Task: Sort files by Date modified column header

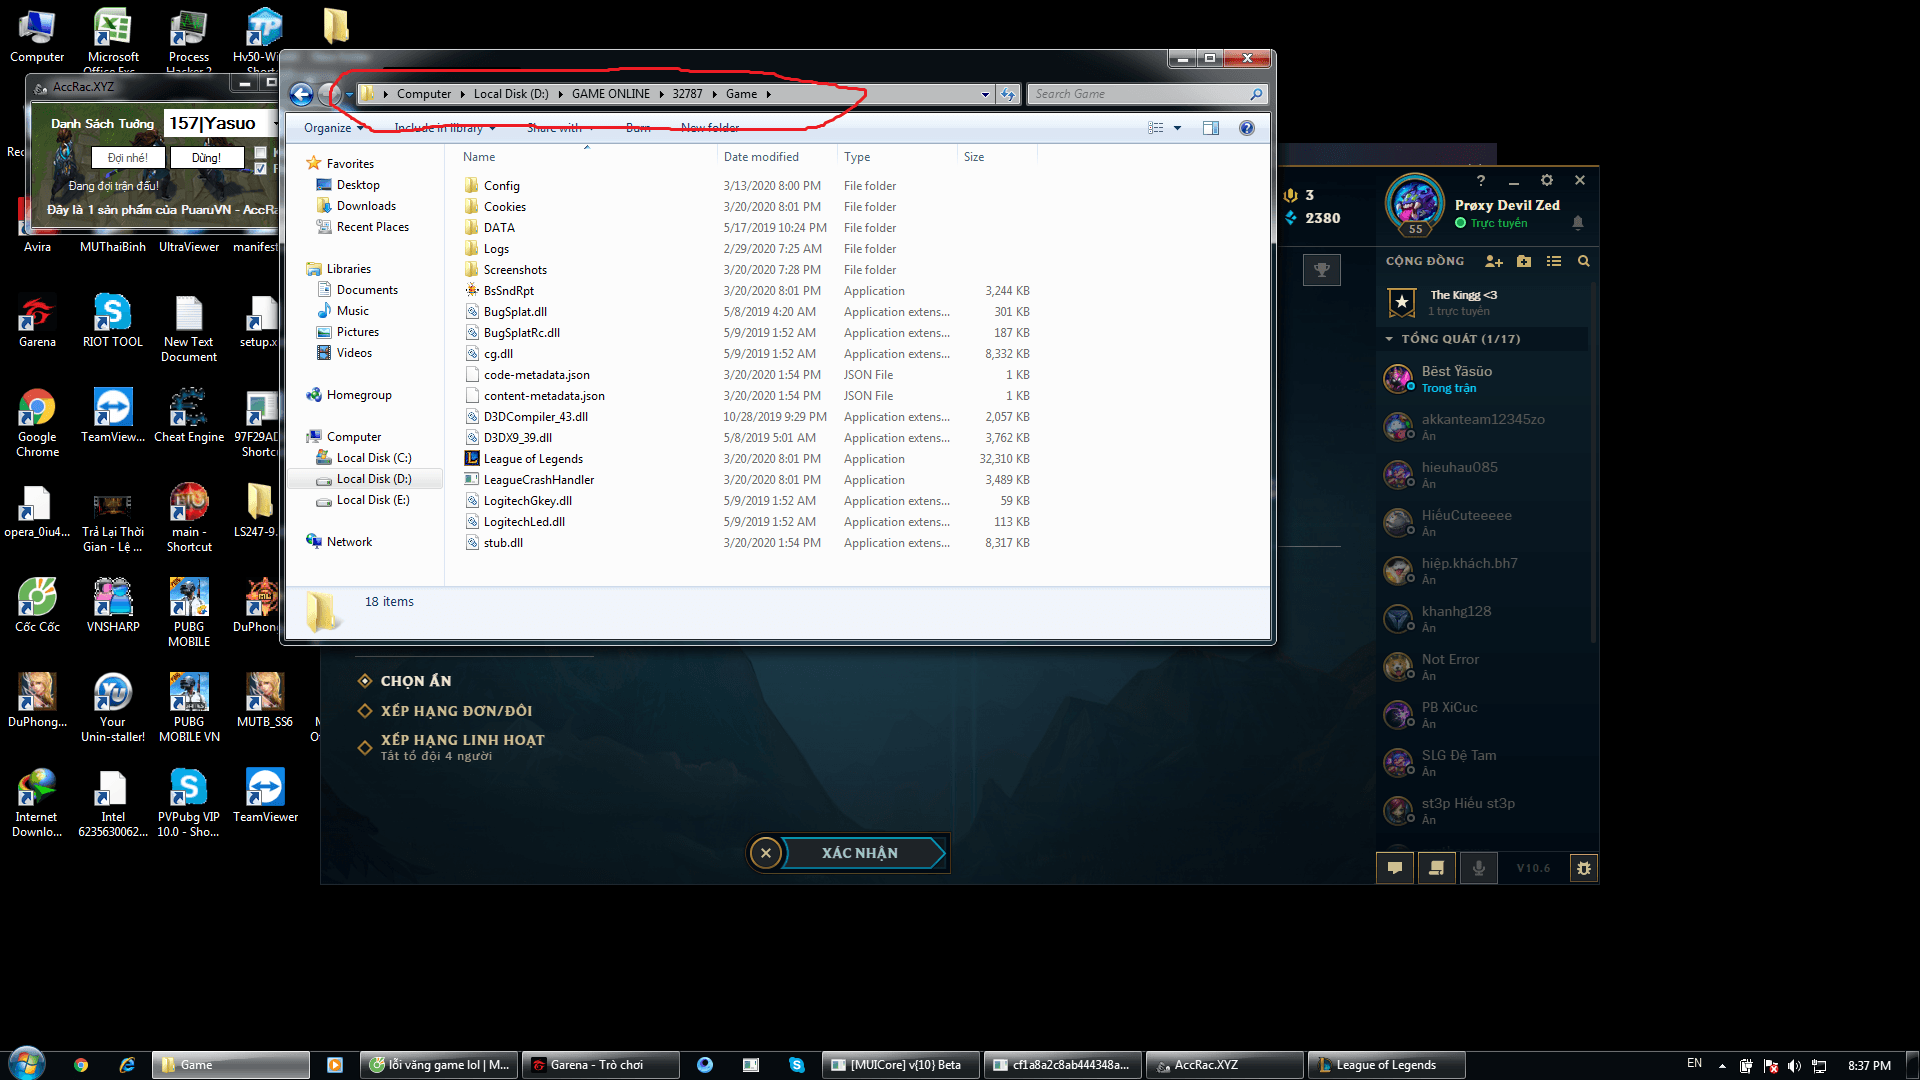Action: pyautogui.click(x=776, y=157)
